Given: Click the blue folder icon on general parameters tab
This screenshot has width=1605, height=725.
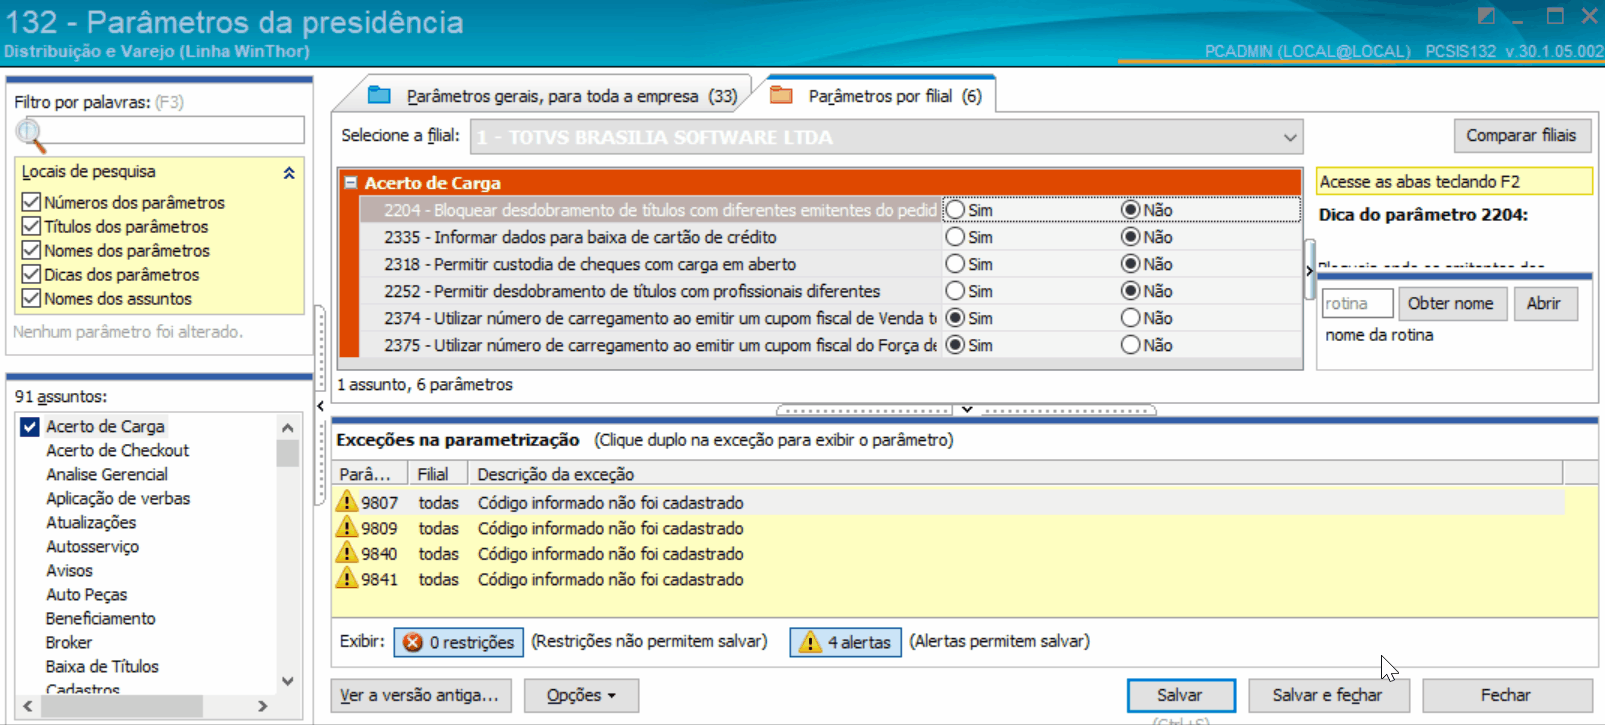Looking at the screenshot, I should (379, 95).
